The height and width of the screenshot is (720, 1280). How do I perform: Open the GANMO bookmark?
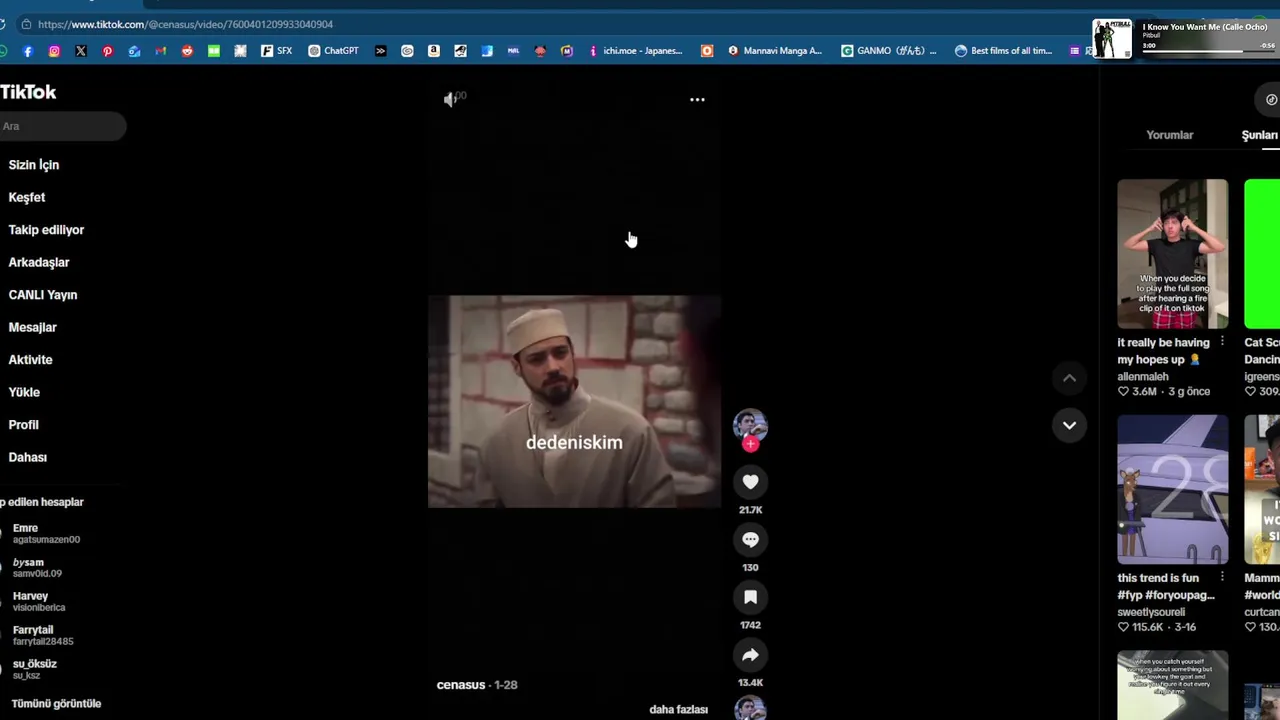tap(890, 51)
